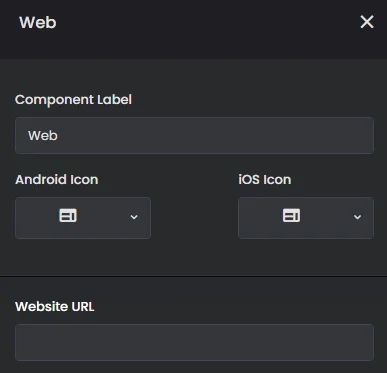Focus the Component Label input field

(x=194, y=135)
